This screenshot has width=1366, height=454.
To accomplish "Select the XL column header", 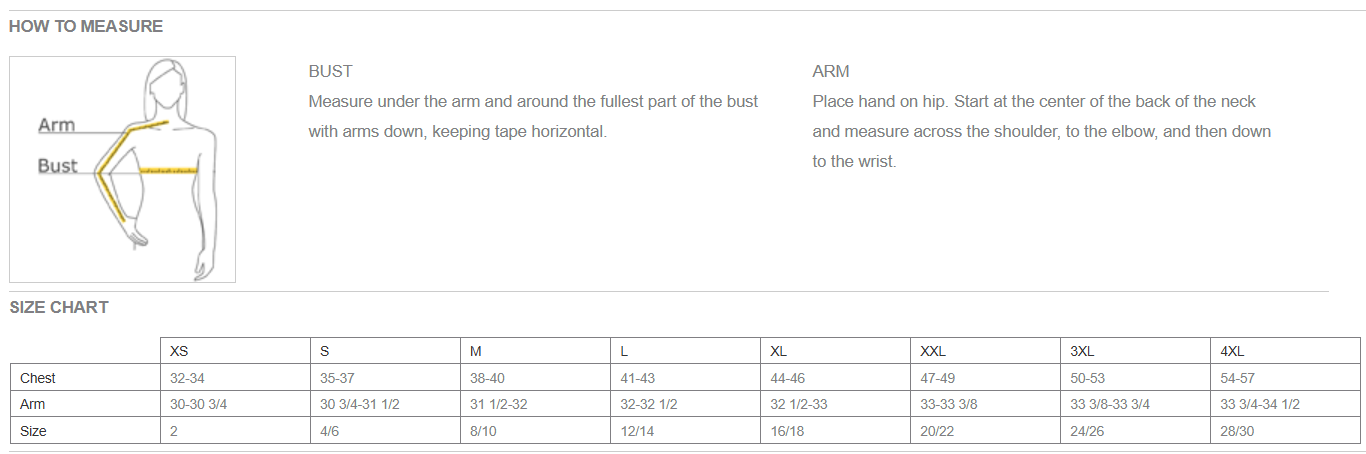I will click(x=779, y=351).
